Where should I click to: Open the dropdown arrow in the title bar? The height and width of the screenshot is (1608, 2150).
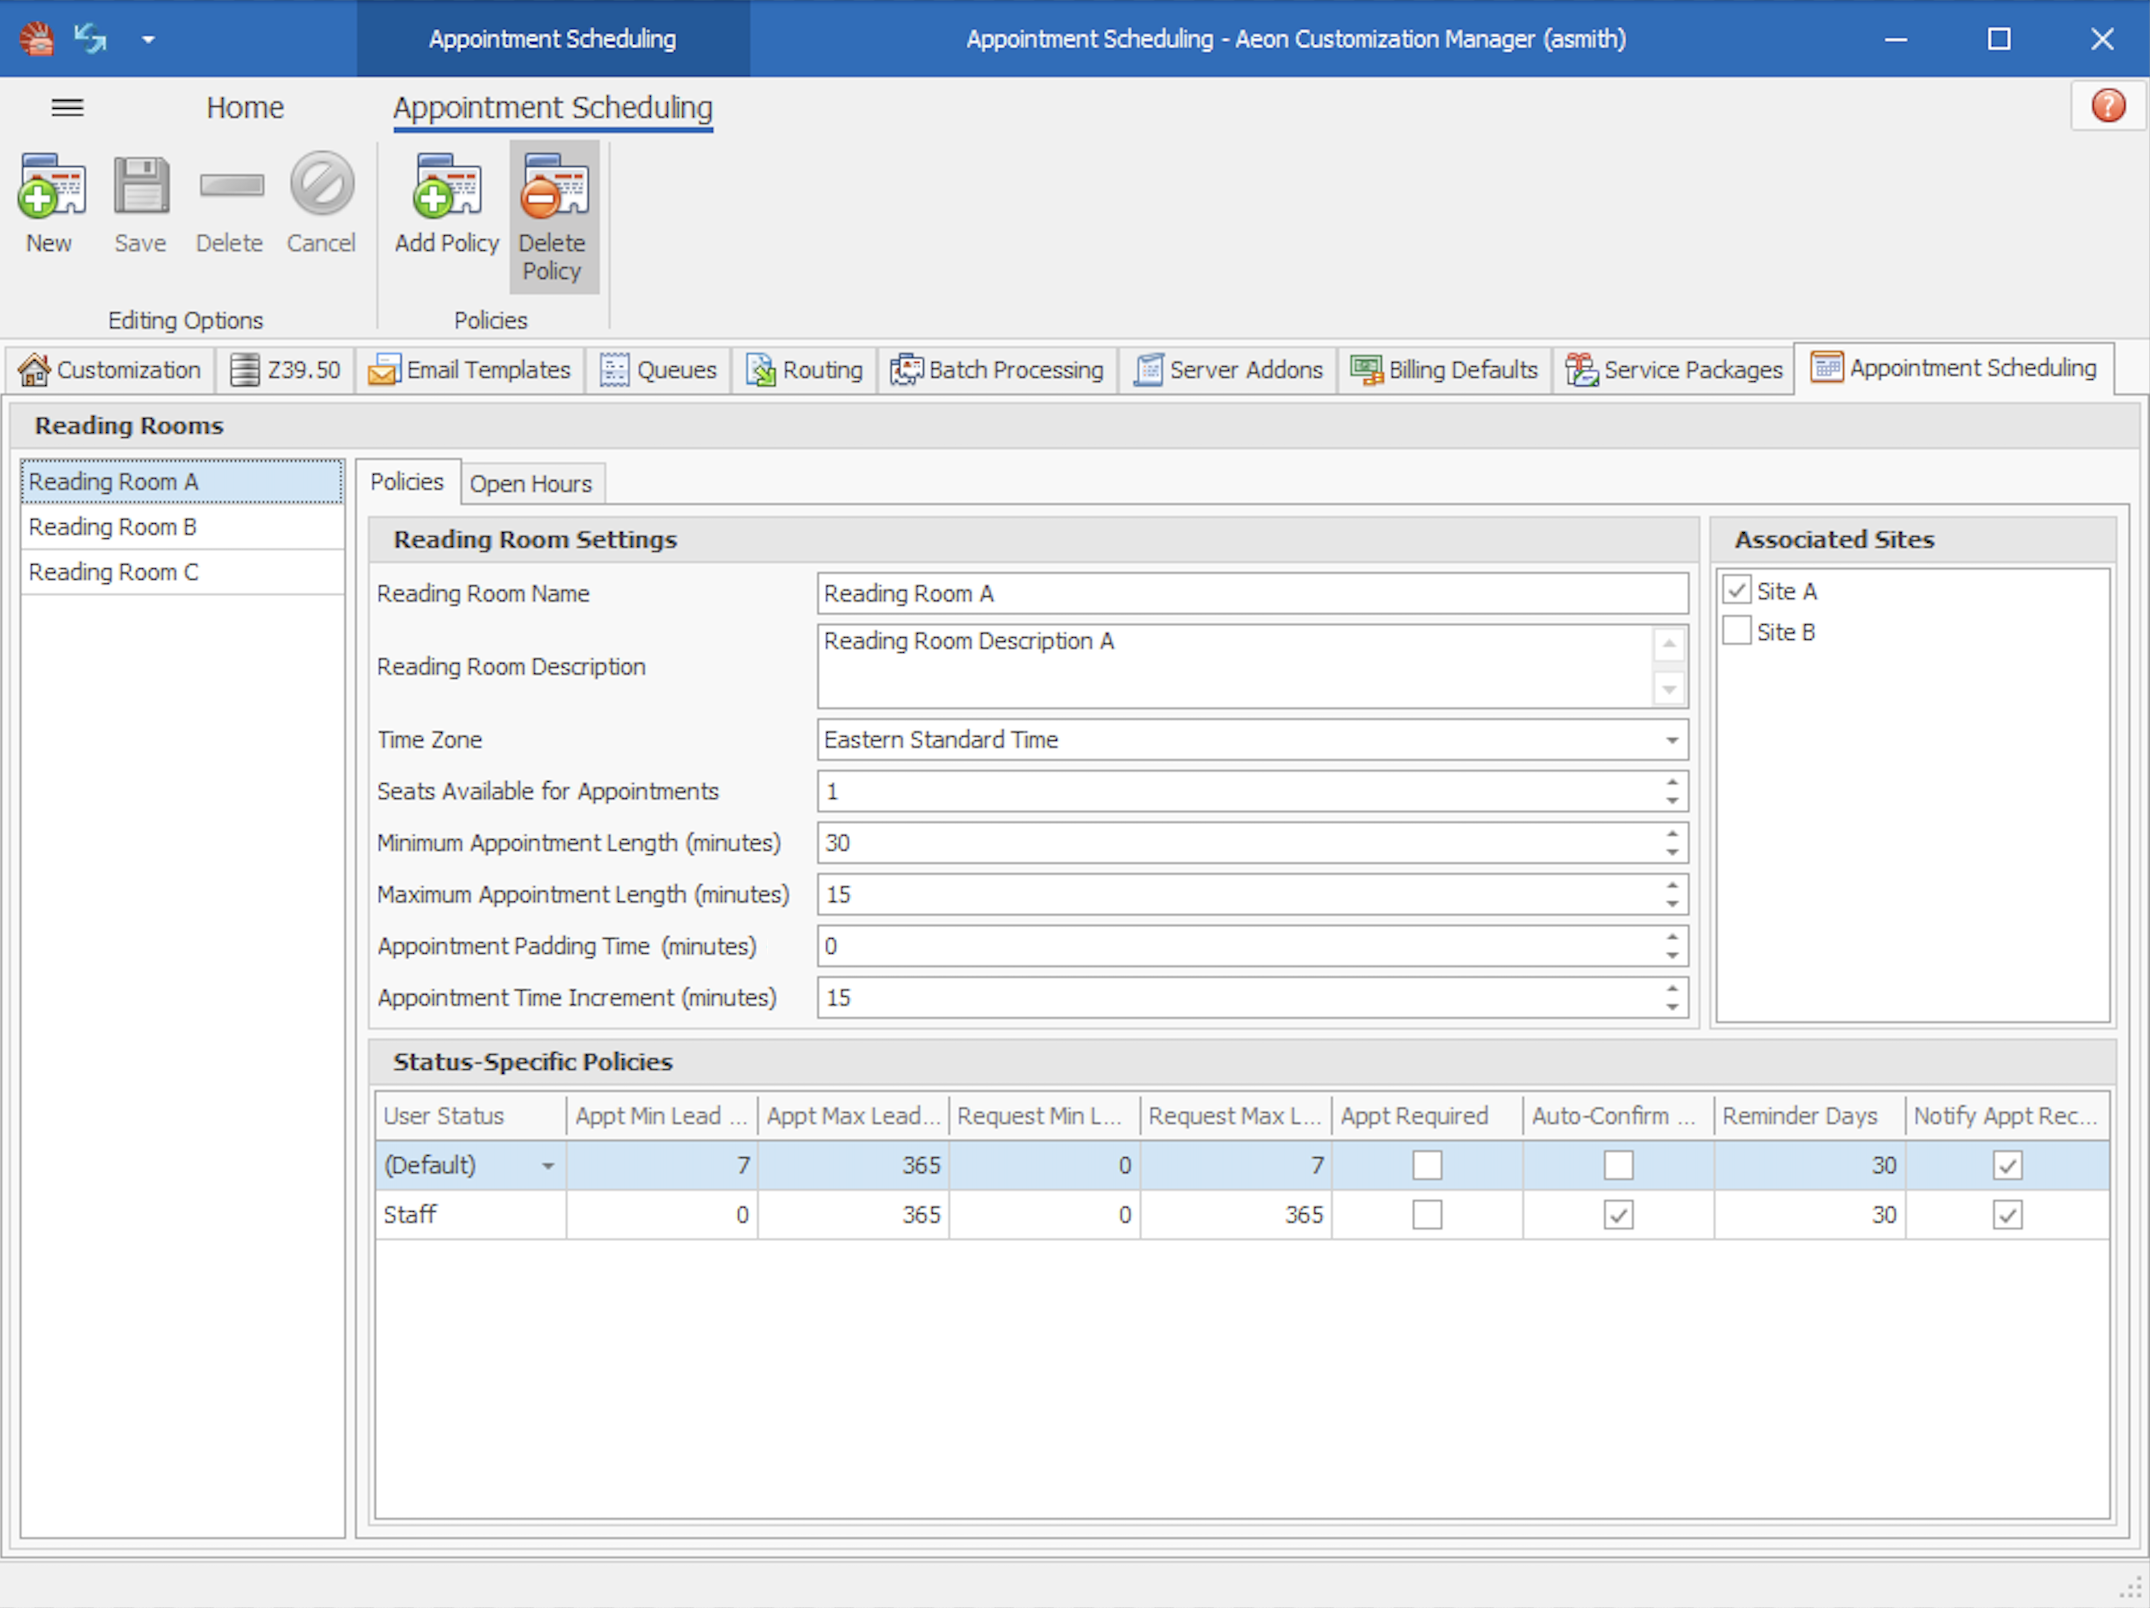point(148,39)
